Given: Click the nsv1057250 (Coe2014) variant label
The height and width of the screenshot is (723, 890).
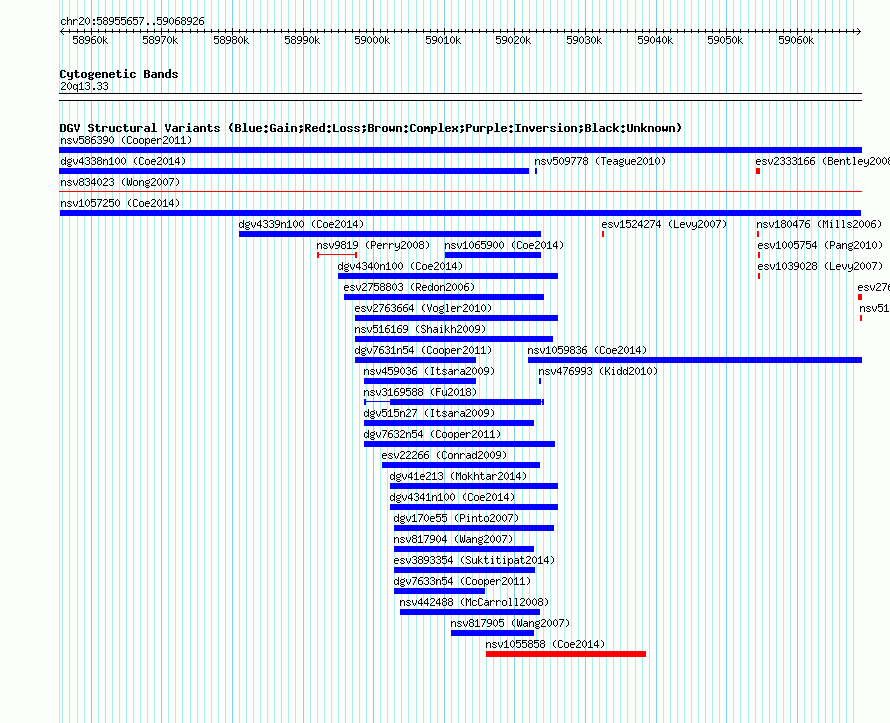Looking at the screenshot, I should pyautogui.click(x=120, y=203).
